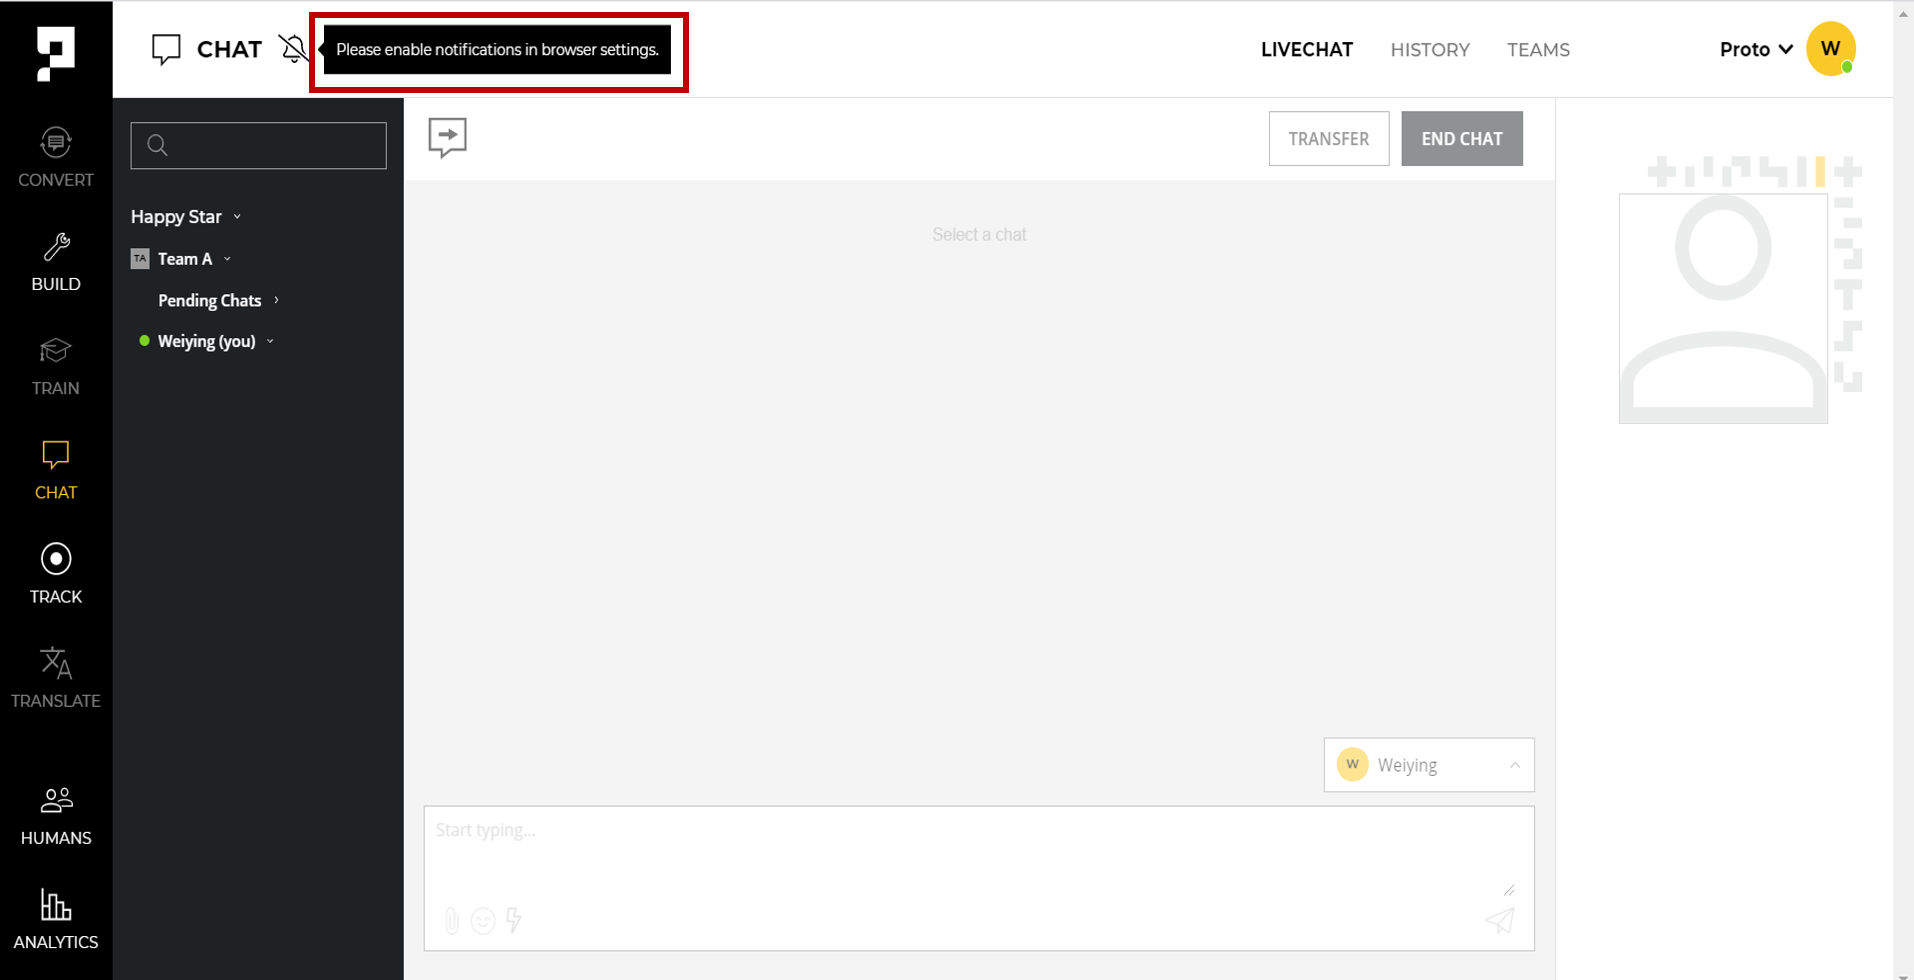Open the Build section
This screenshot has width=1914, height=980.
[56, 263]
